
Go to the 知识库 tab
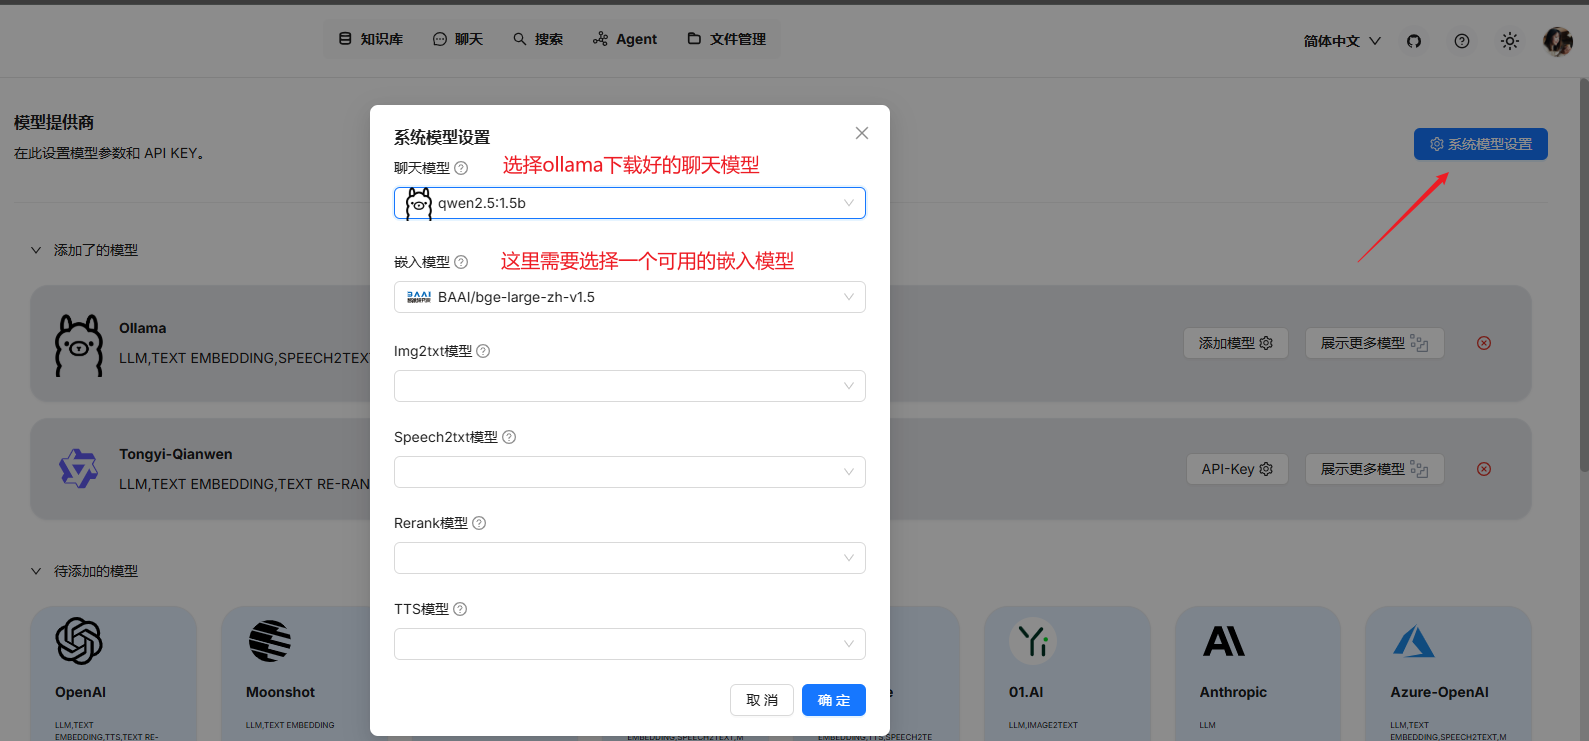(x=371, y=39)
